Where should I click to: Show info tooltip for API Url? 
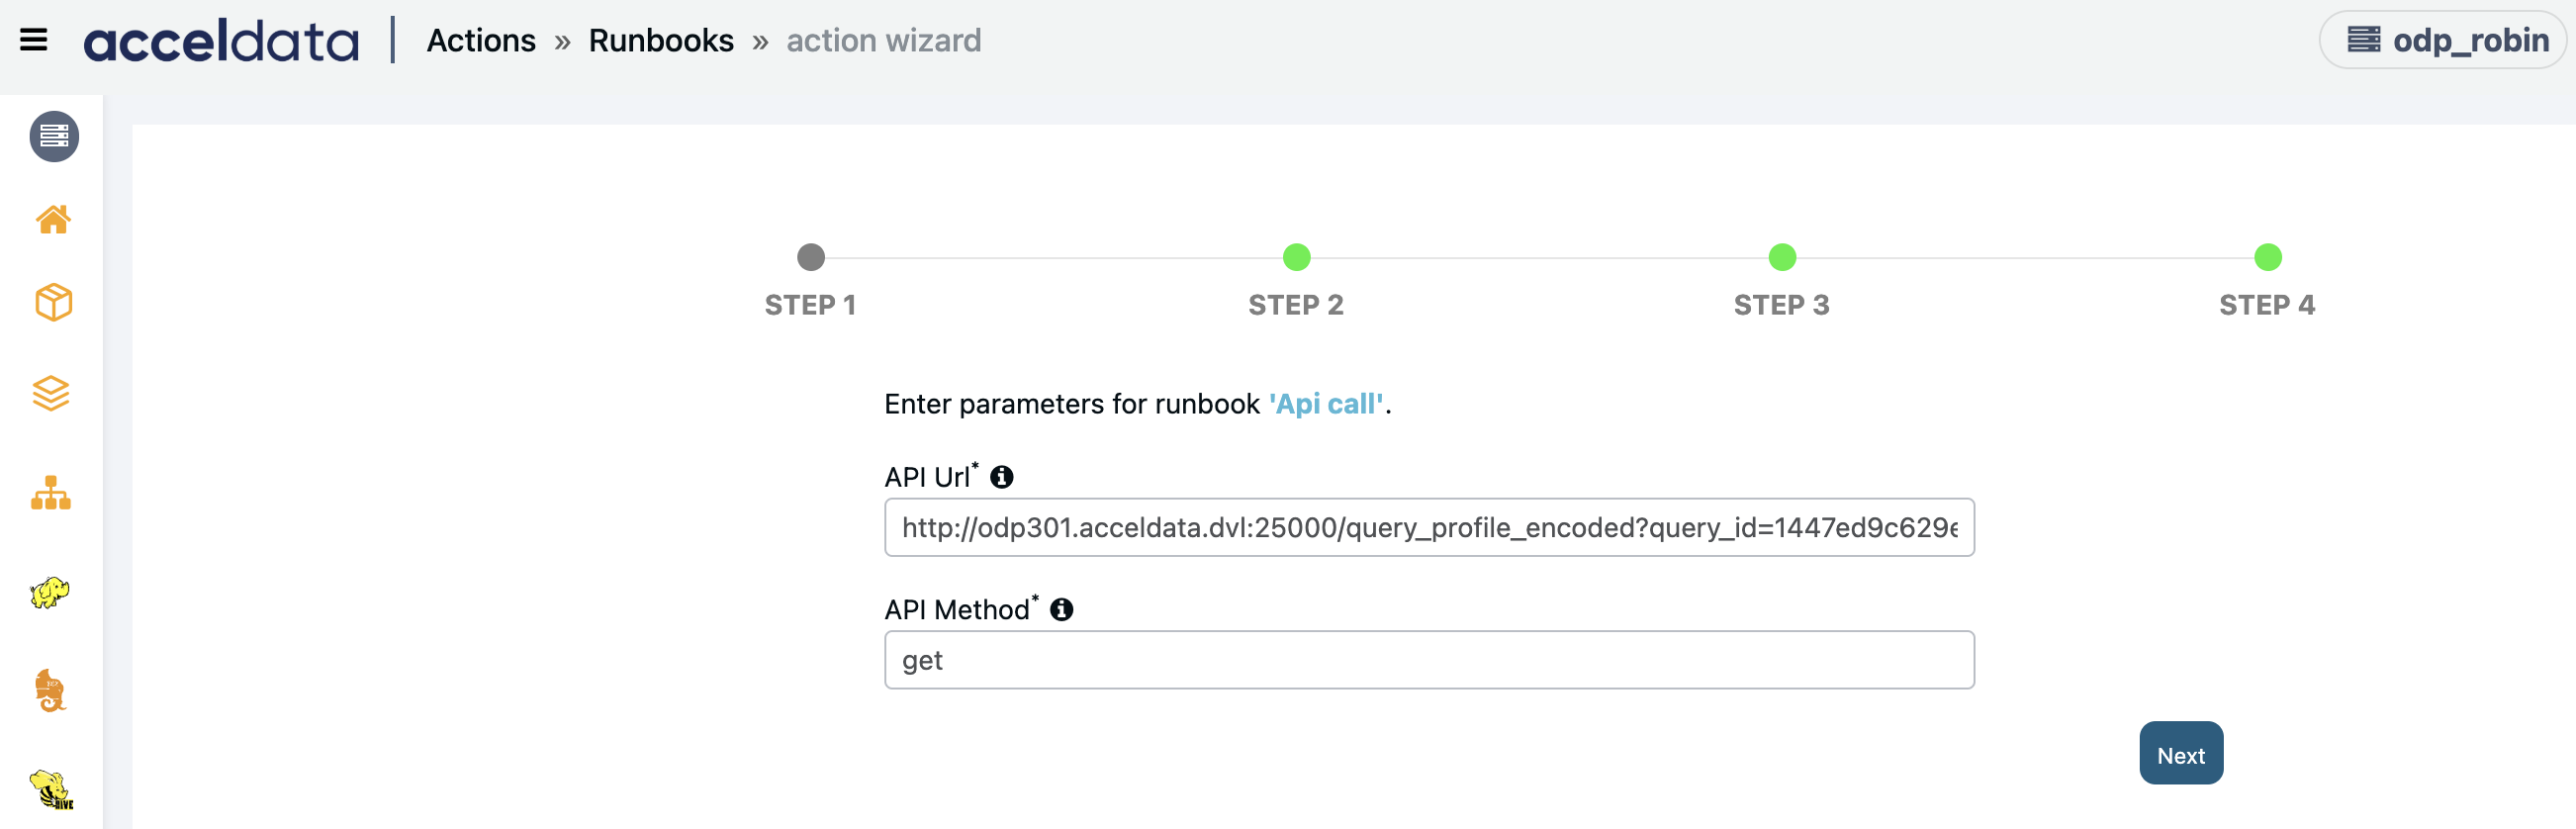pyautogui.click(x=1002, y=477)
